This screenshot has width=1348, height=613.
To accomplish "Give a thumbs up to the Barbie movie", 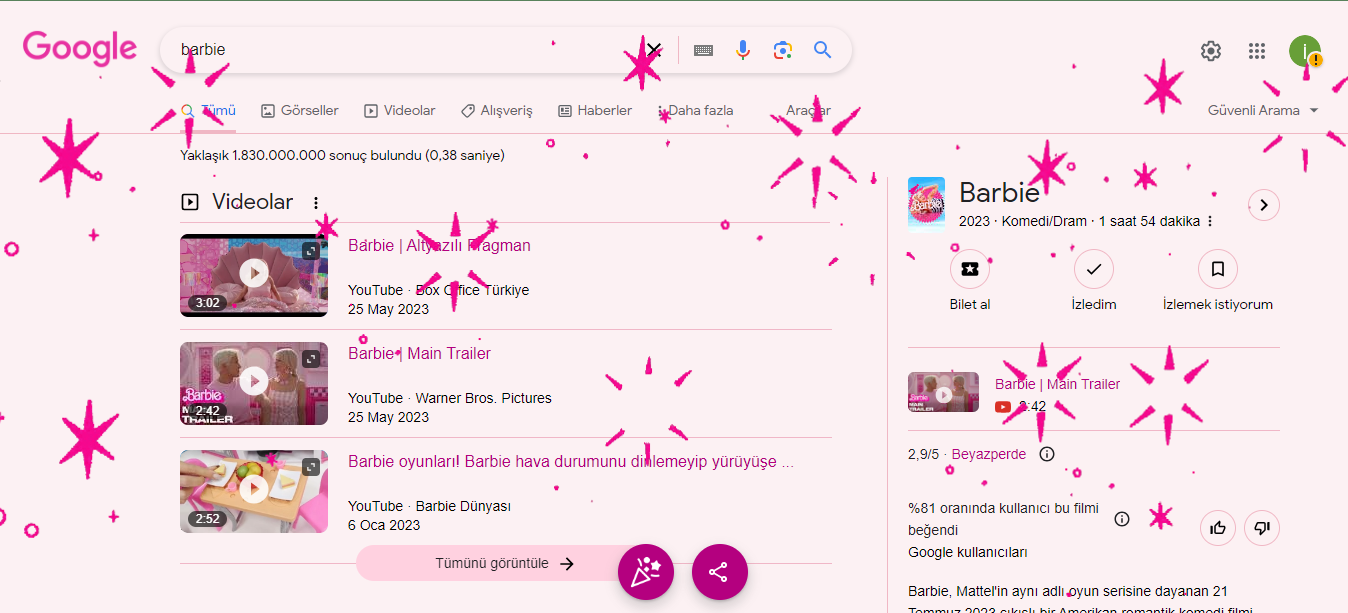I will click(1217, 528).
